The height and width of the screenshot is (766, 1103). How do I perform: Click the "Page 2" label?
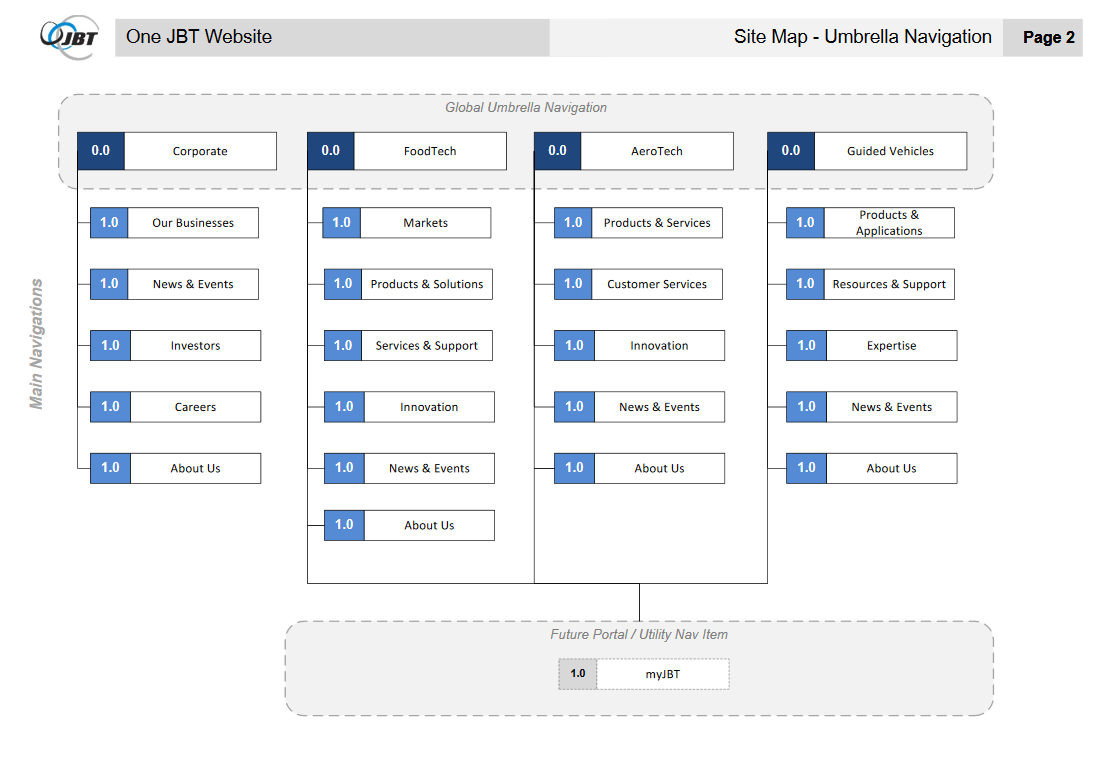tap(1049, 37)
